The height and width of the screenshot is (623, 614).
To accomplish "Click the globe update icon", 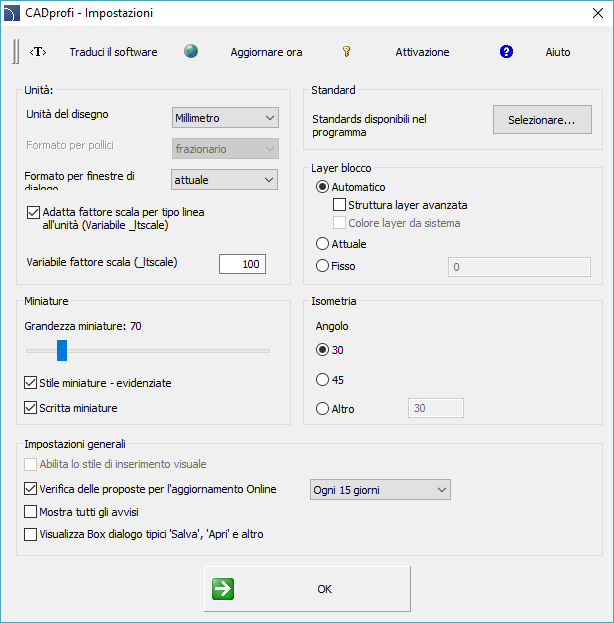I will pyautogui.click(x=191, y=51).
